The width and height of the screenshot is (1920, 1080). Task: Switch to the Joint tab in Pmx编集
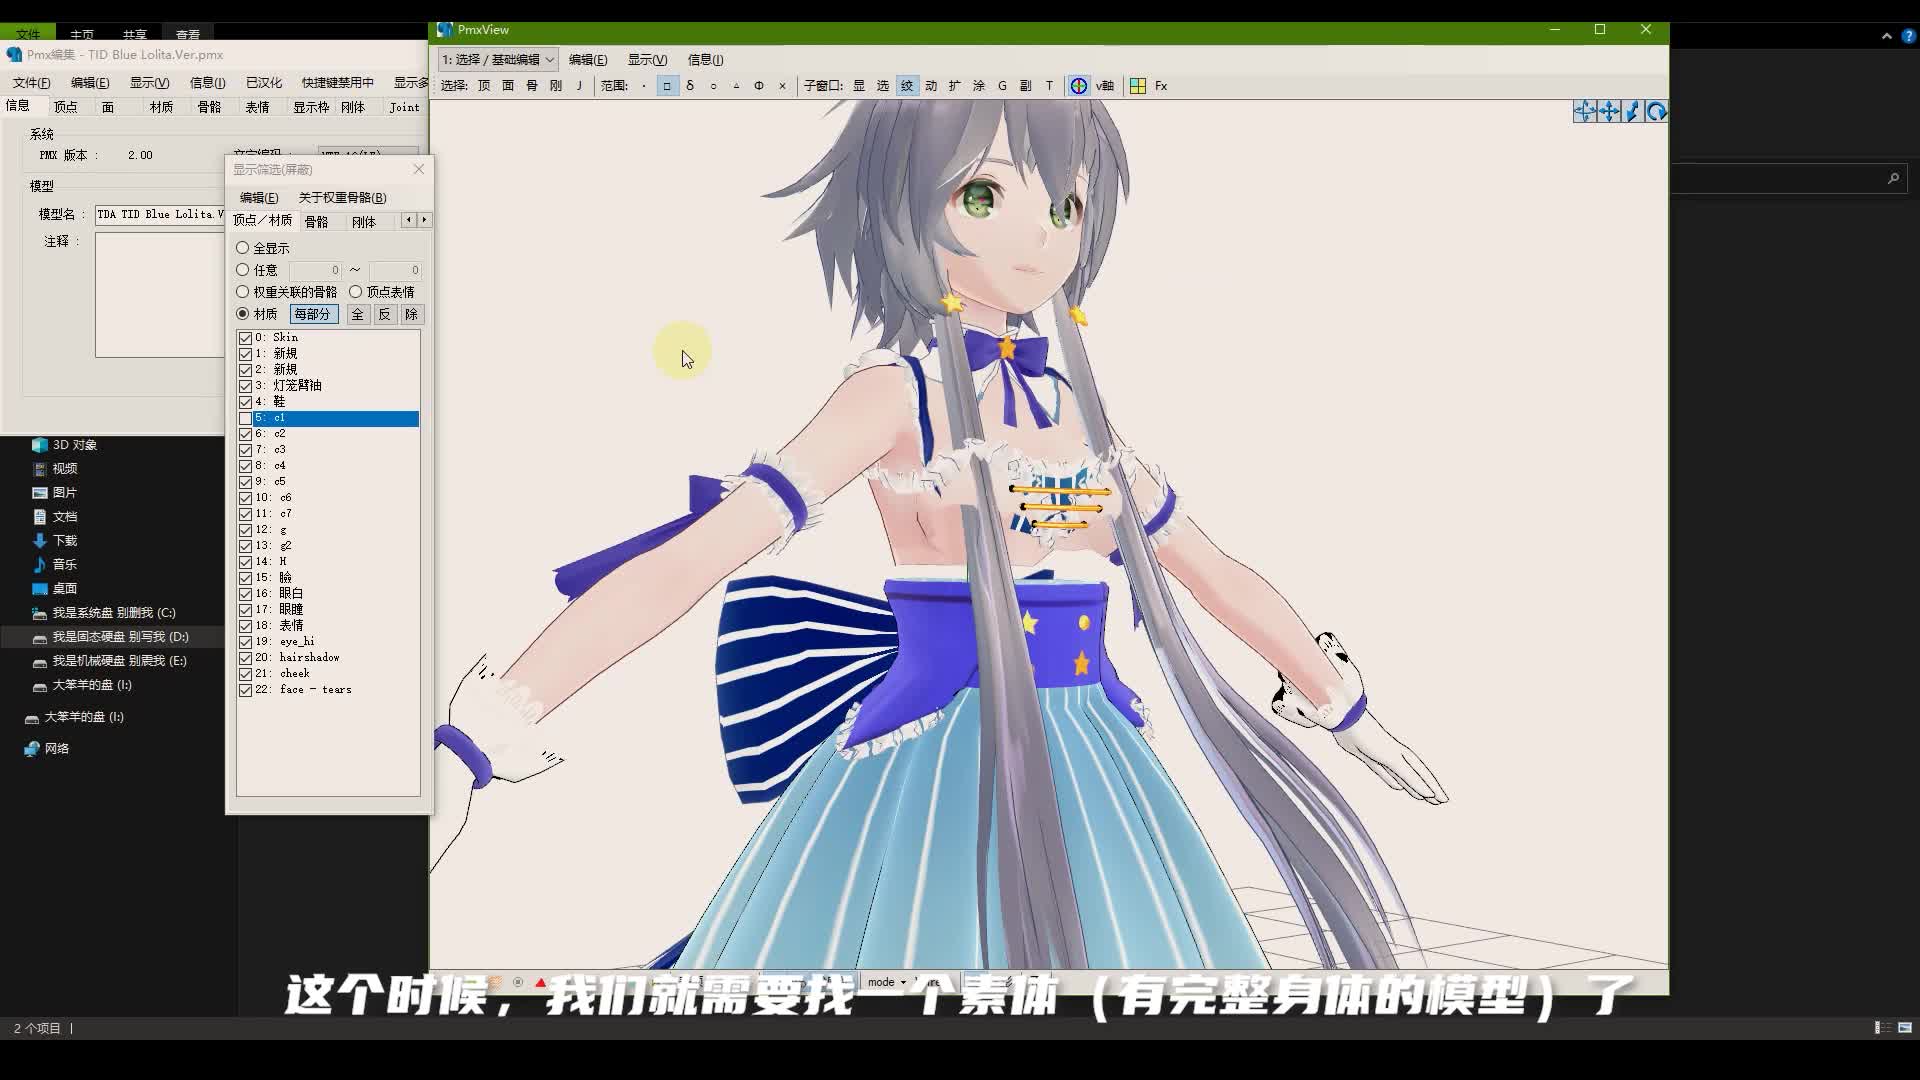[404, 107]
